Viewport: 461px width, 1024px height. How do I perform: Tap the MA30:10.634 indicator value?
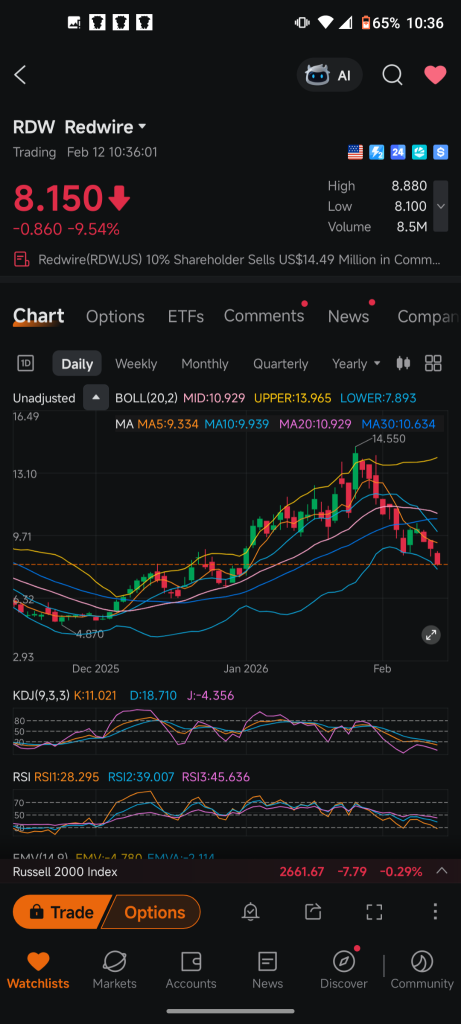[398, 424]
